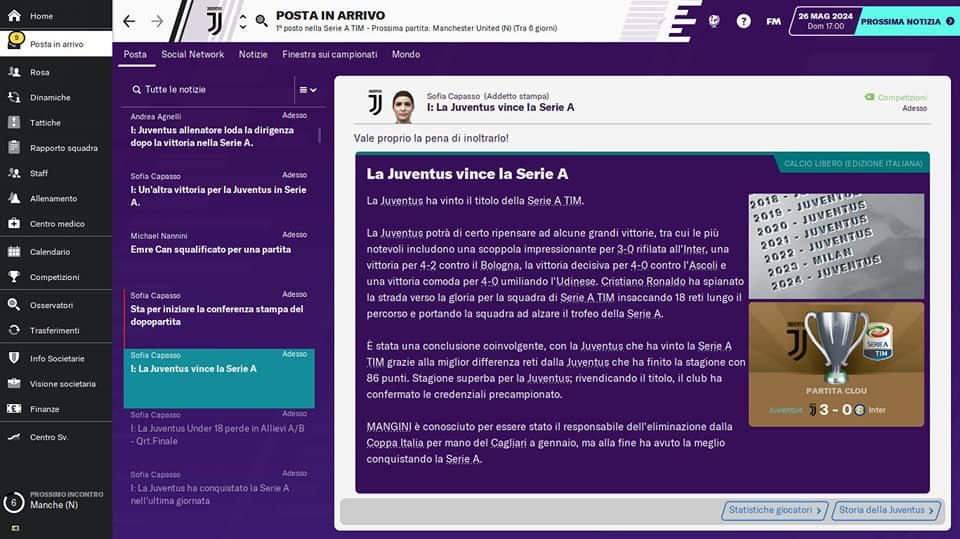The image size is (960, 539).
Task: Click the Ascoli link in article
Action: pos(703,266)
